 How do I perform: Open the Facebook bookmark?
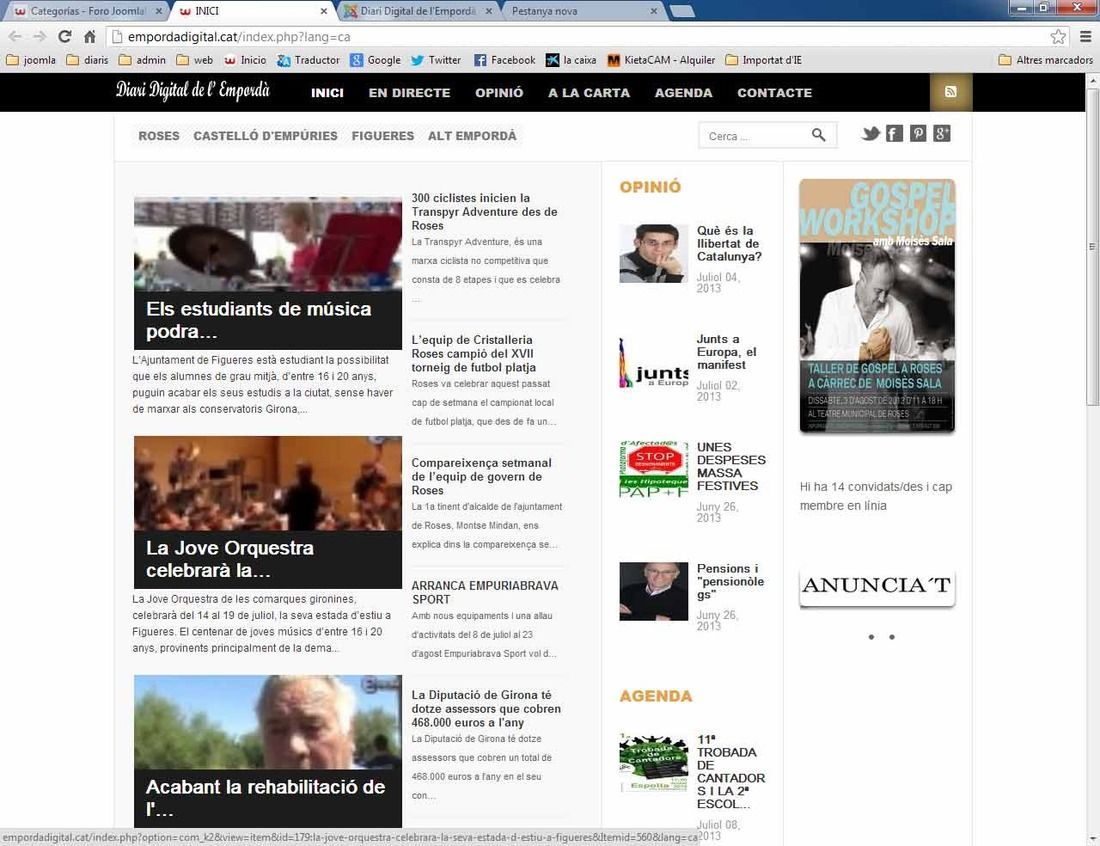click(x=504, y=60)
